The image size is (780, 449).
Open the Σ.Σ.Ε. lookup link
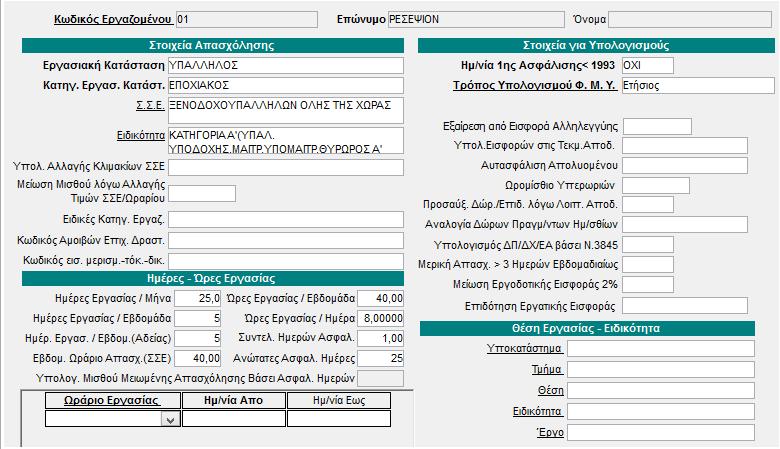pyautogui.click(x=150, y=105)
